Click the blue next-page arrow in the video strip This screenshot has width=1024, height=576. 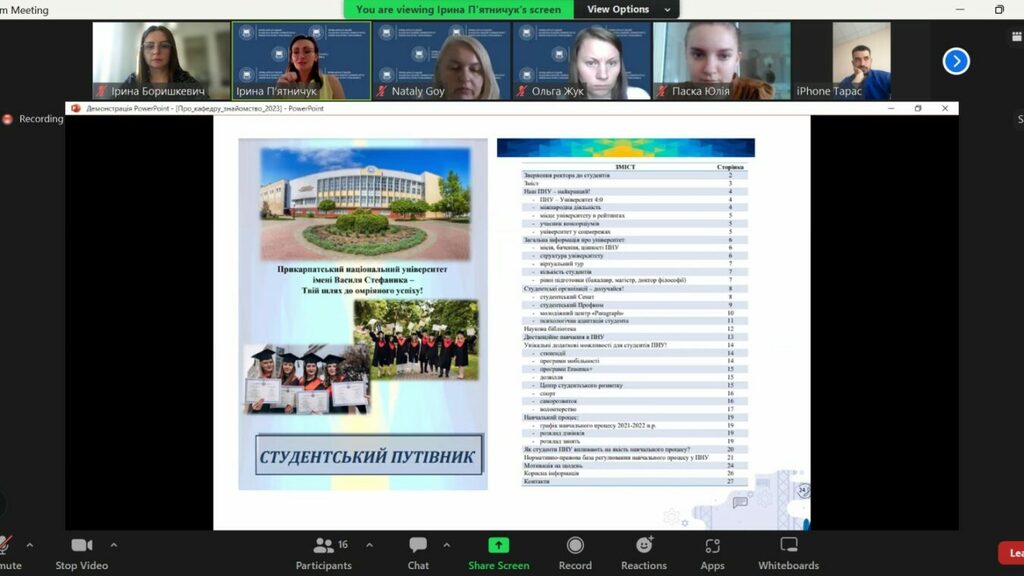[x=956, y=61]
